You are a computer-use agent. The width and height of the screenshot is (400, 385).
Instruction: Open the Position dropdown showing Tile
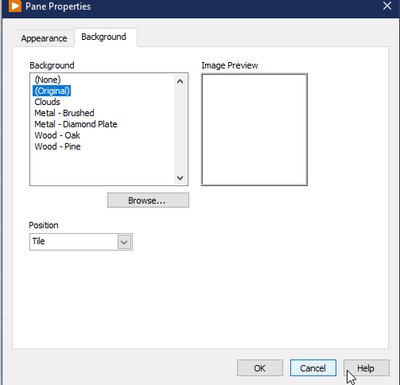tap(81, 242)
